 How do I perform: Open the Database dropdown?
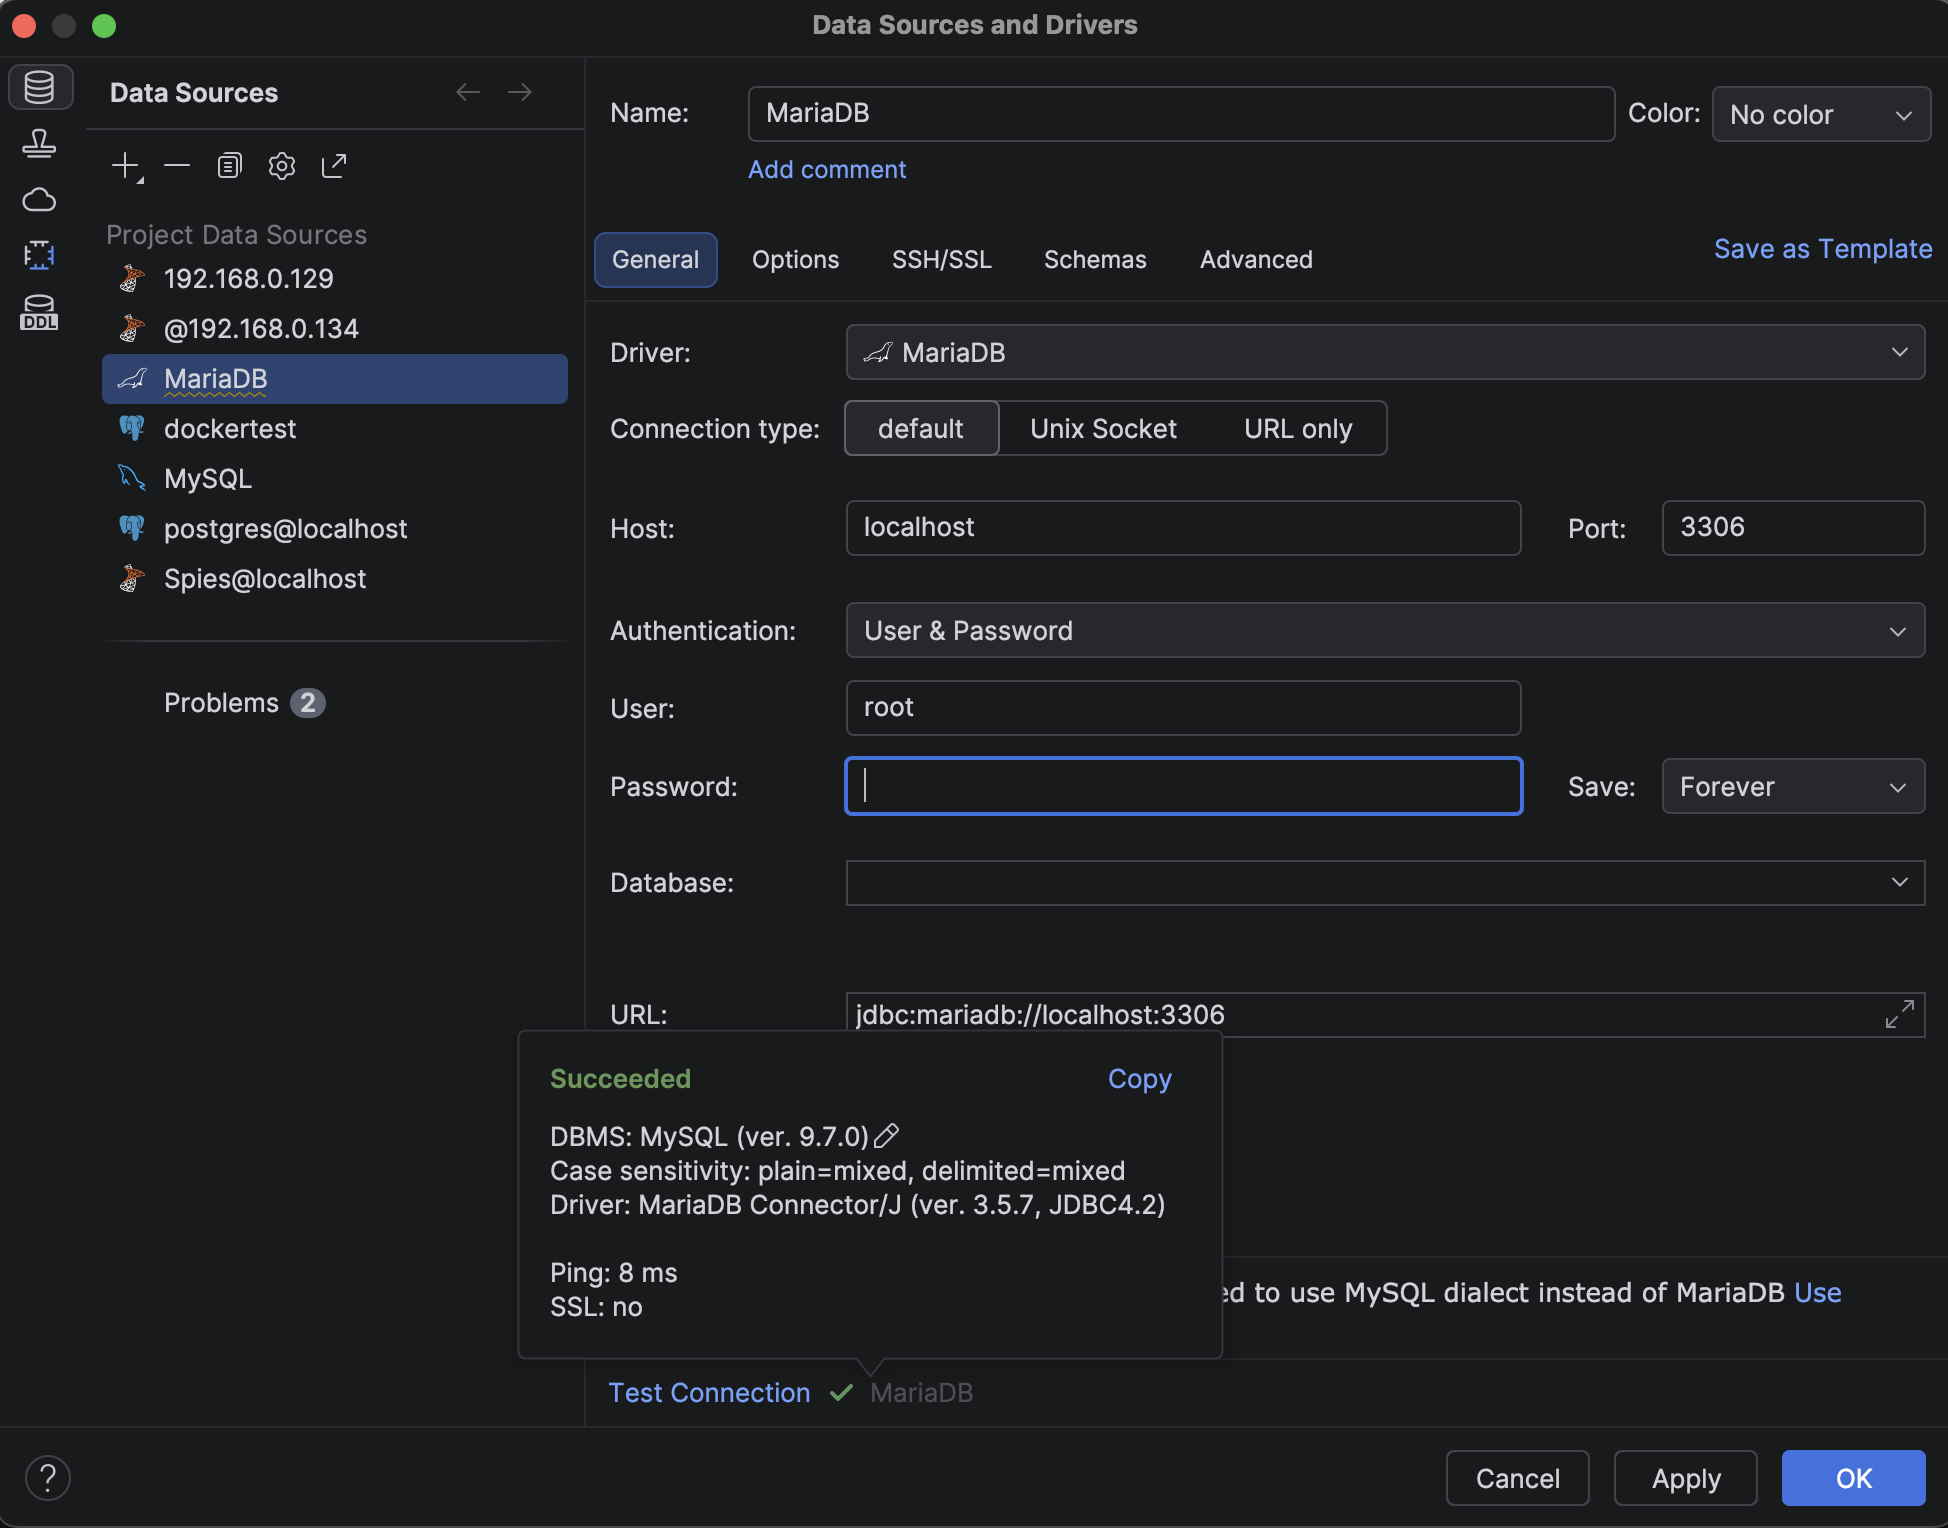1385,883
